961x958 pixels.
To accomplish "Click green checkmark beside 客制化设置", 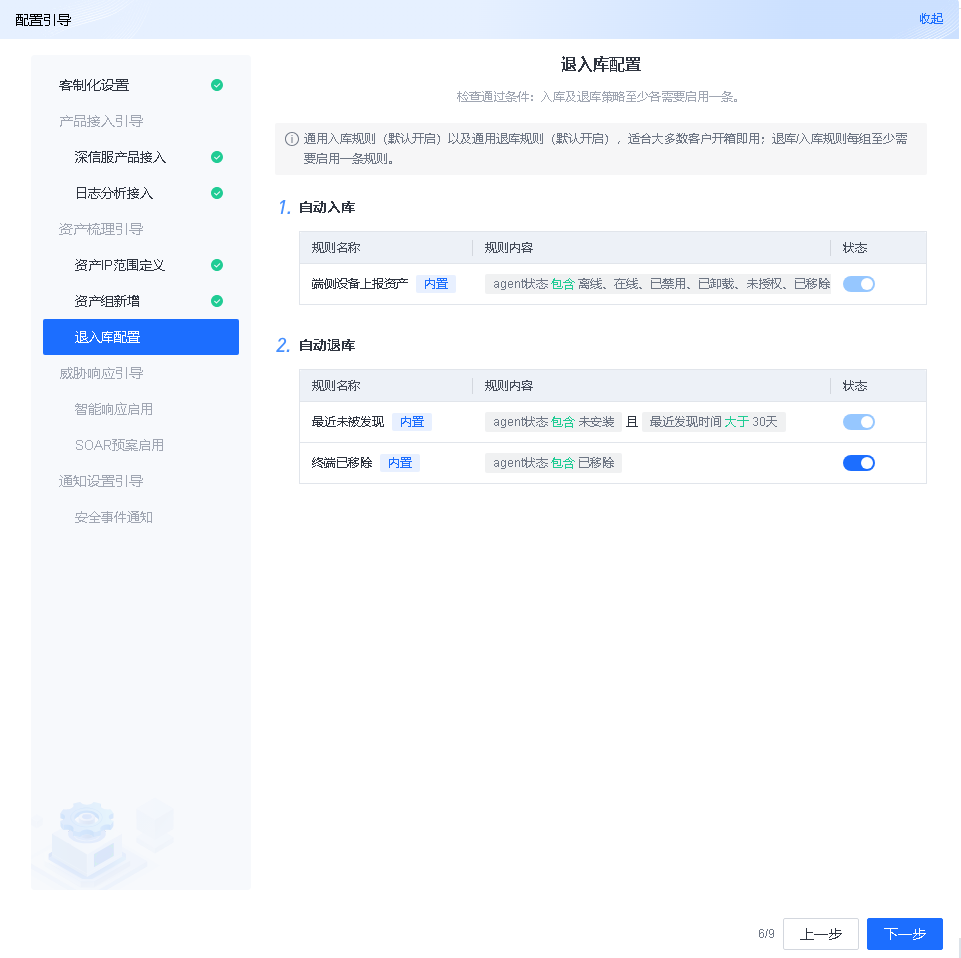I will pyautogui.click(x=217, y=86).
